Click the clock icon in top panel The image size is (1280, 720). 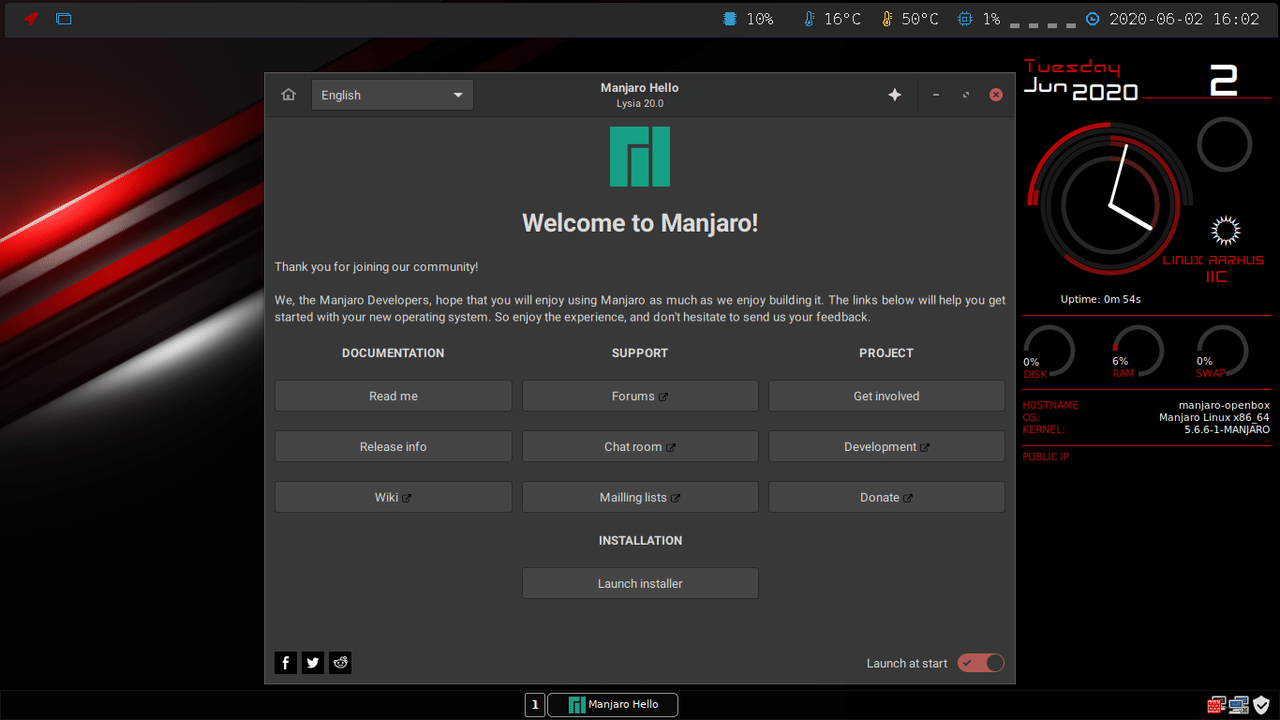pyautogui.click(x=1093, y=19)
